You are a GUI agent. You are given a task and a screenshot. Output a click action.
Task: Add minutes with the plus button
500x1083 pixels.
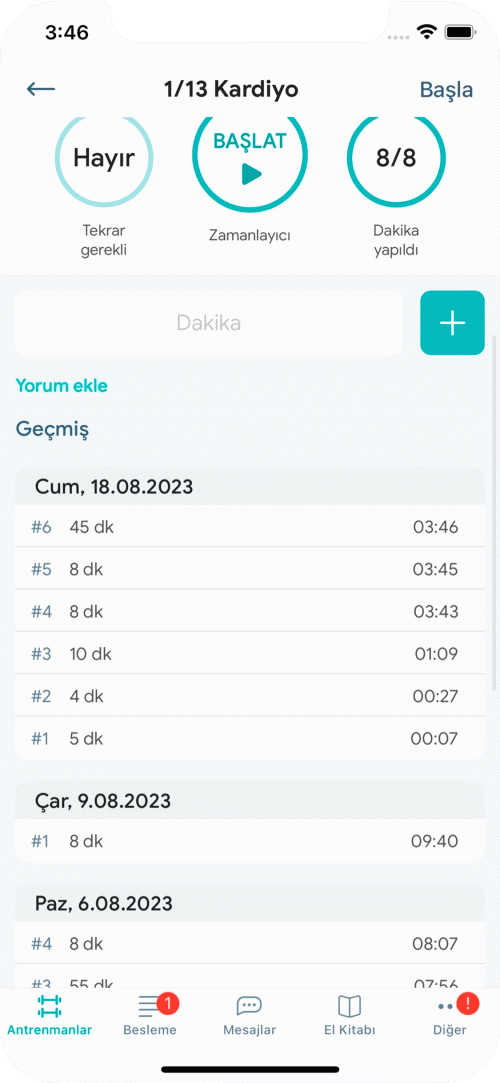[452, 323]
